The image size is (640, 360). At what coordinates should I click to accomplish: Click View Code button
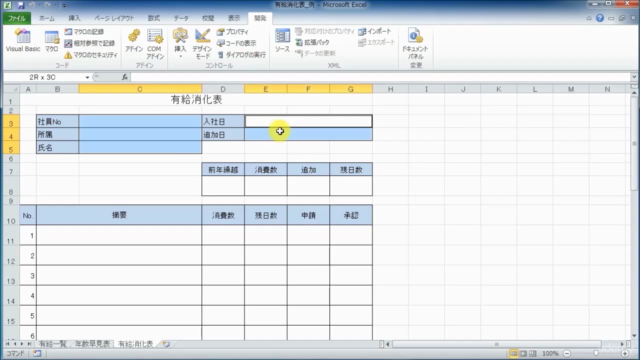[237, 43]
